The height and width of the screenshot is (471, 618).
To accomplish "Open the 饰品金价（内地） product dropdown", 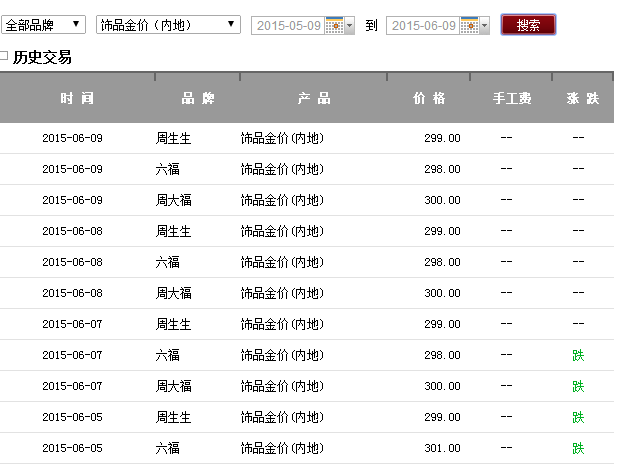I will [168, 25].
